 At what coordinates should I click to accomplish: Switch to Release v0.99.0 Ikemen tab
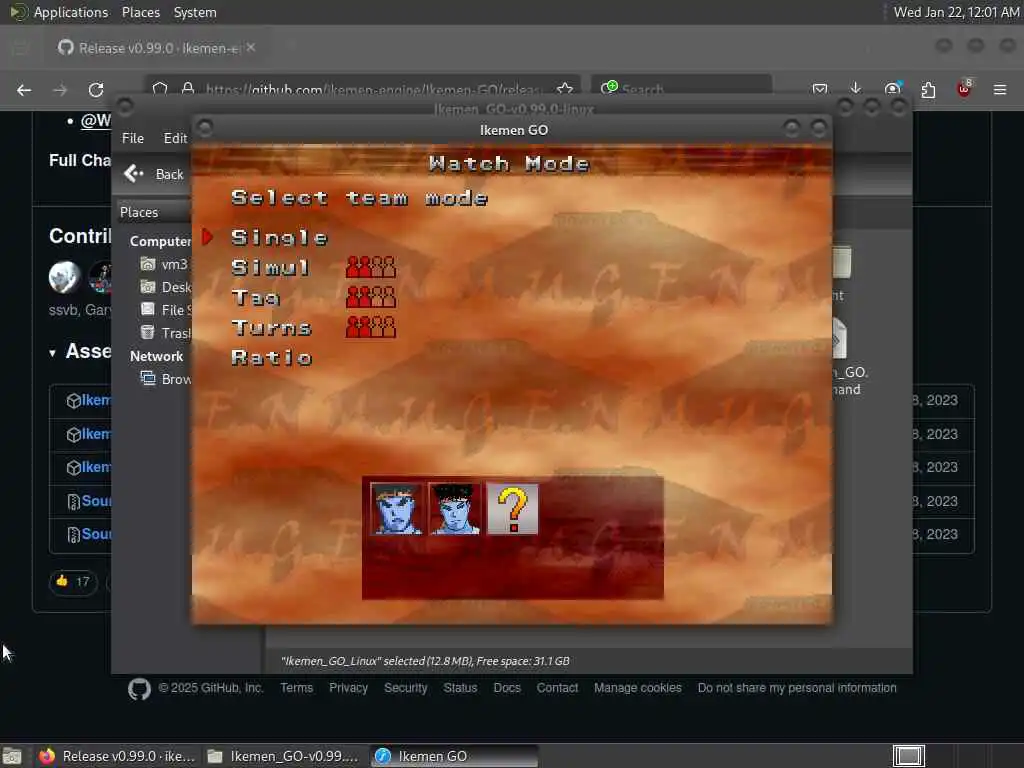click(x=157, y=48)
